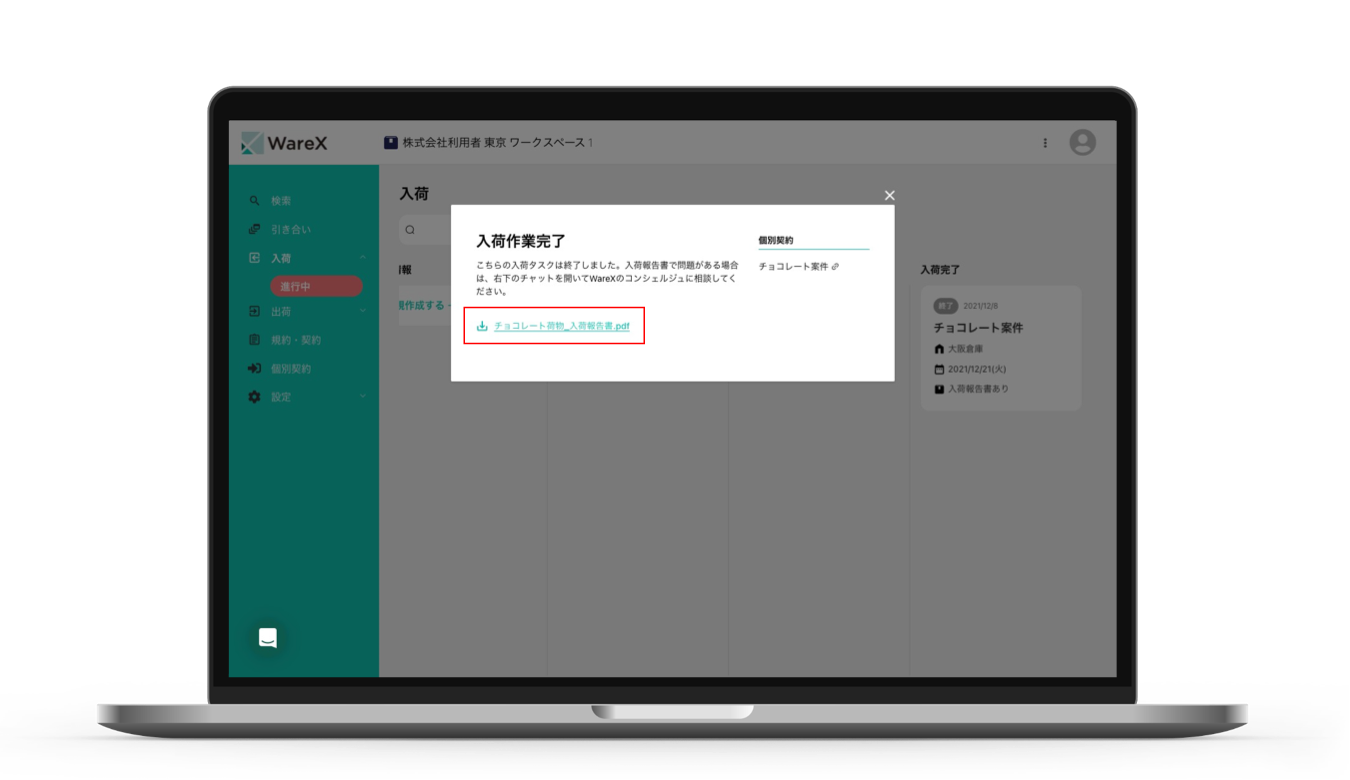Open the チョコレート案件 card under 入荷完了

point(1000,347)
